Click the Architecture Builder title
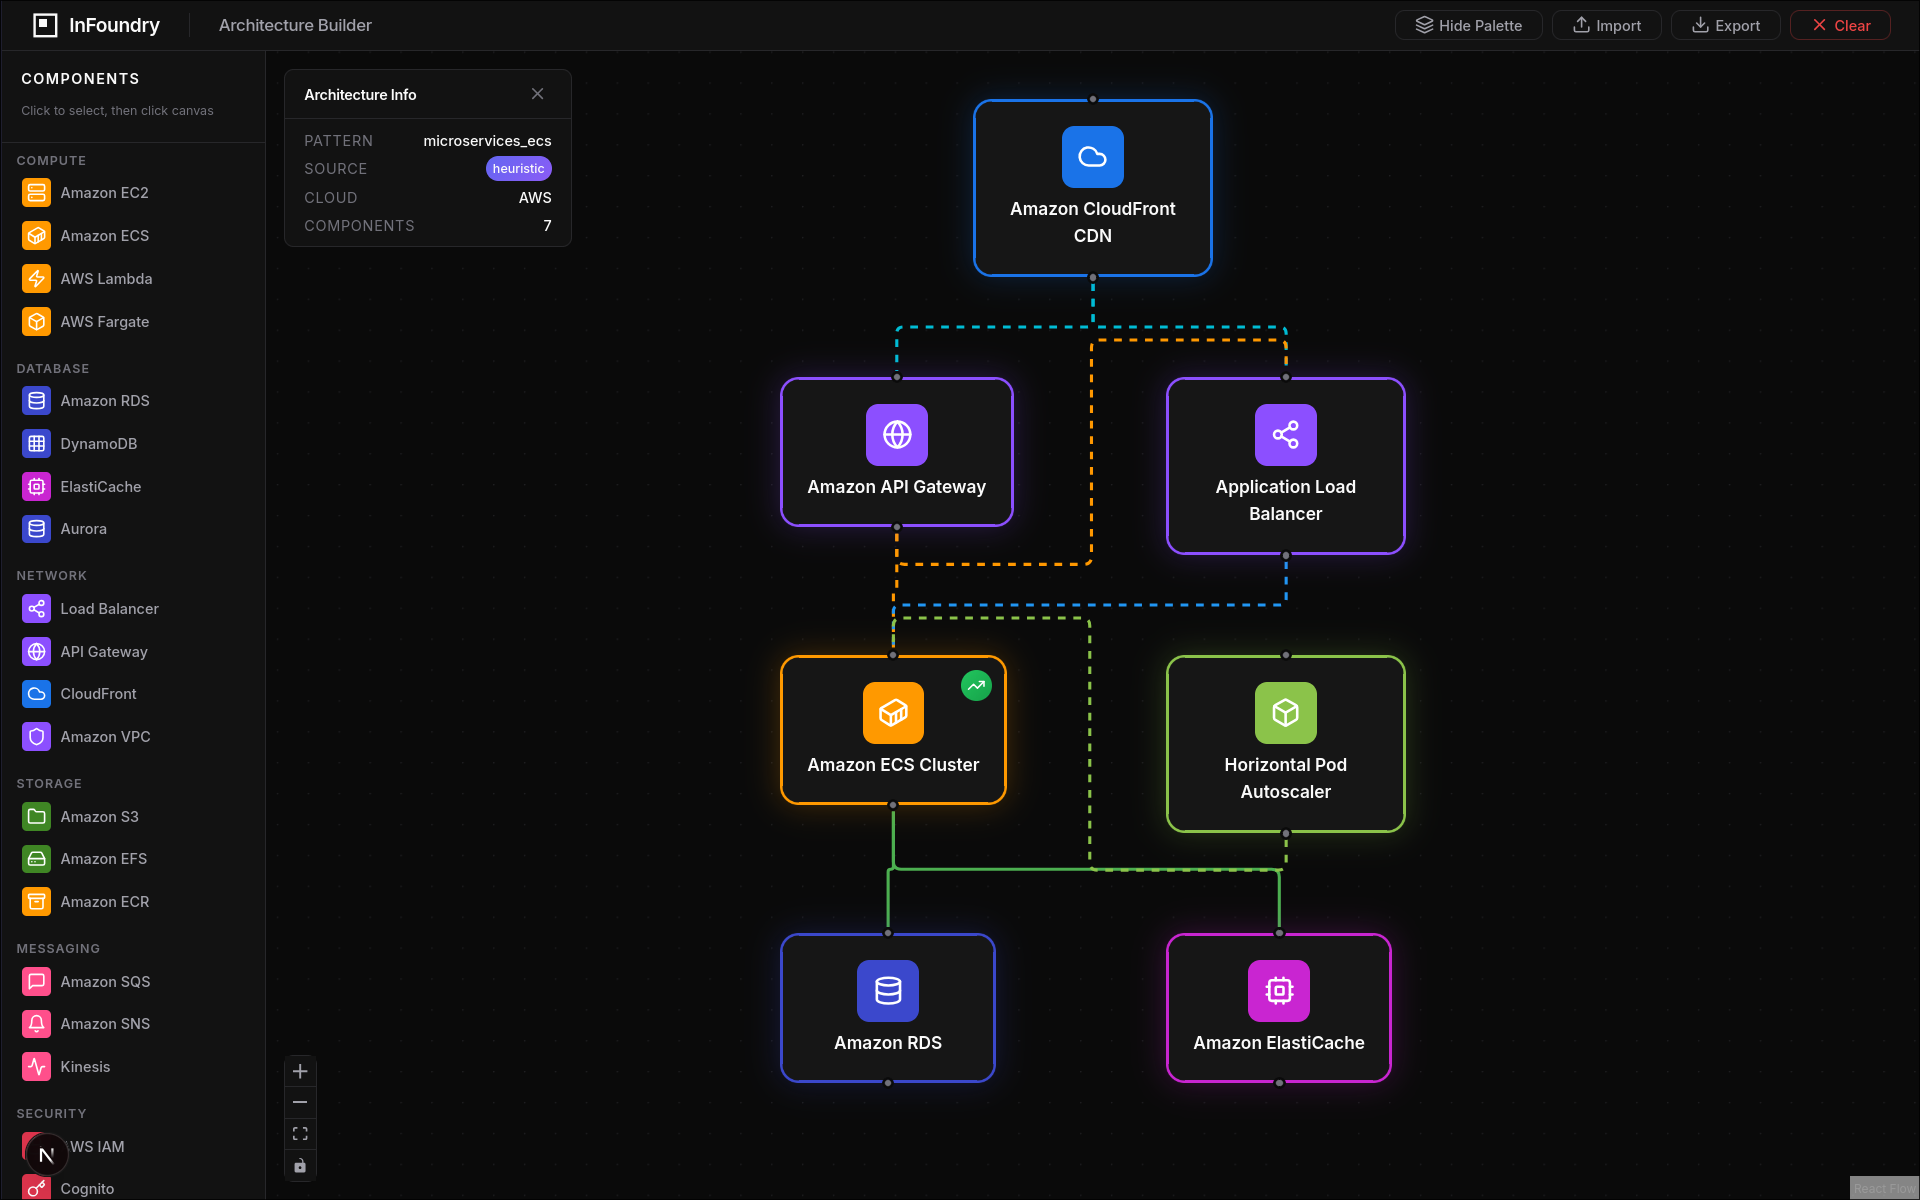 pyautogui.click(x=295, y=25)
